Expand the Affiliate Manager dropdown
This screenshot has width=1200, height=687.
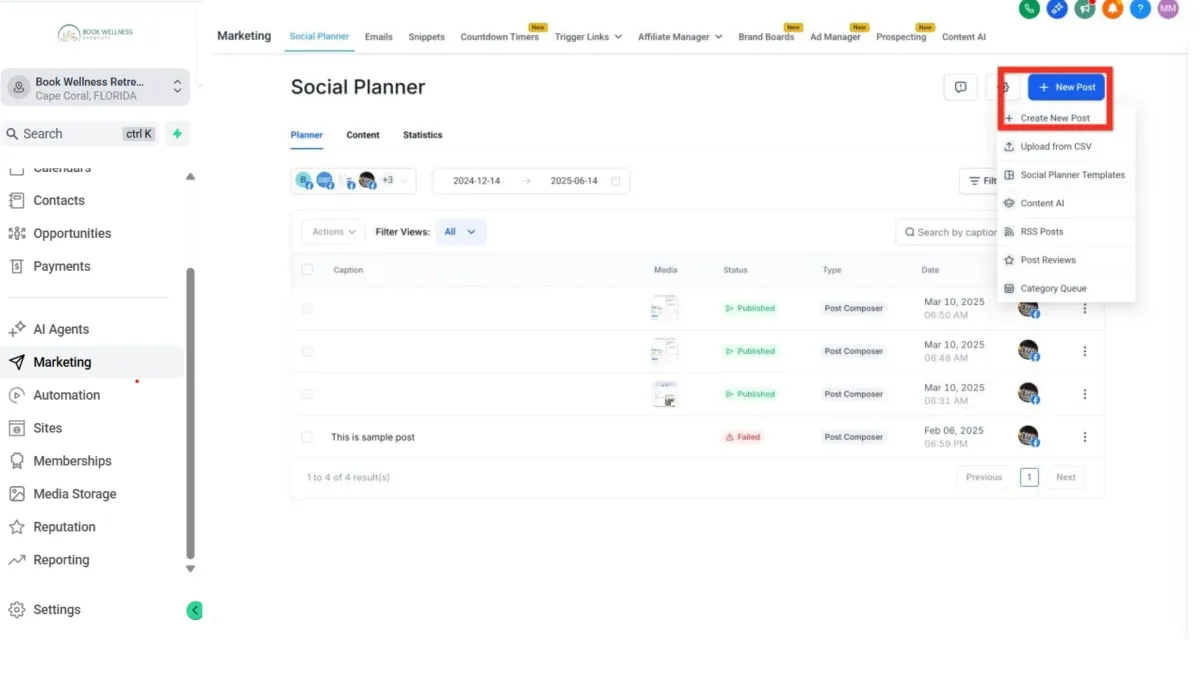click(680, 37)
